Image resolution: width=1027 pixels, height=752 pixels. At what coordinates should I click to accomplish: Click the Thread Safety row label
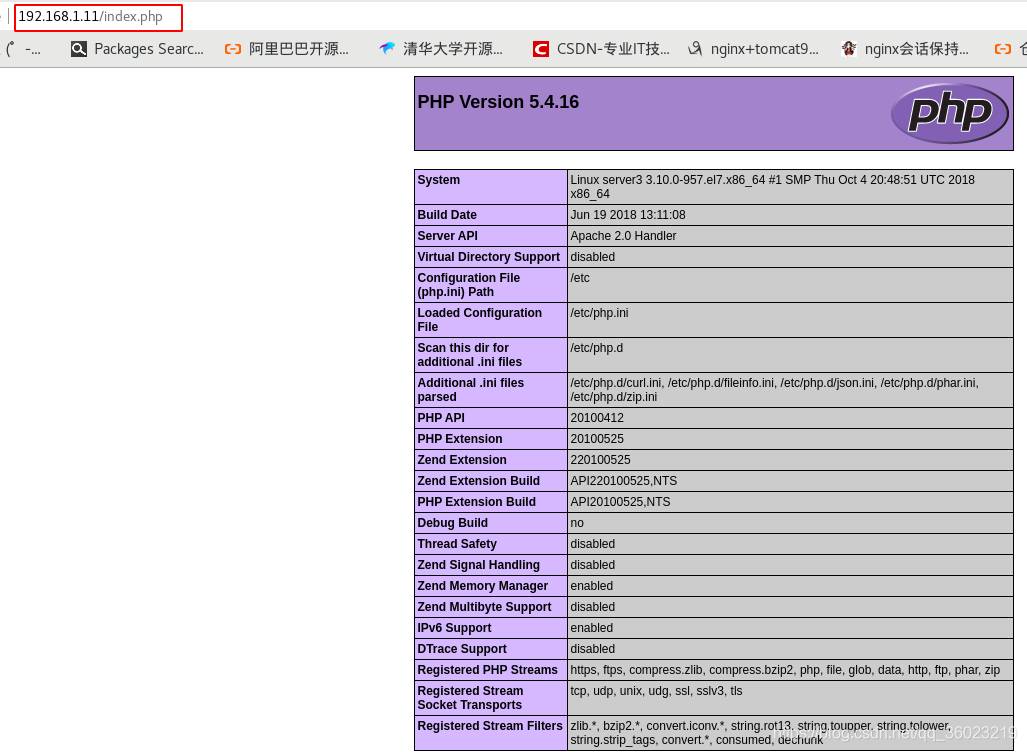[x=456, y=544]
